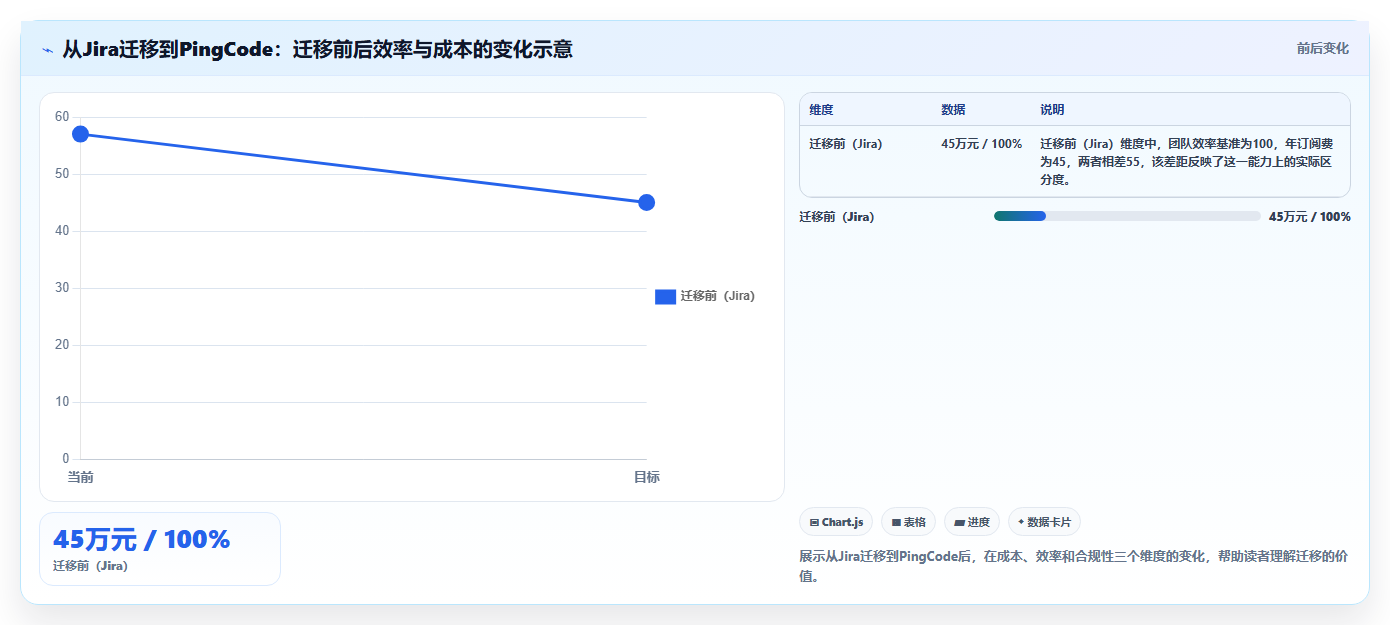Screen dimensions: 1390x625
Task: Click the explanation text in 说明 column
Action: 1188,162
